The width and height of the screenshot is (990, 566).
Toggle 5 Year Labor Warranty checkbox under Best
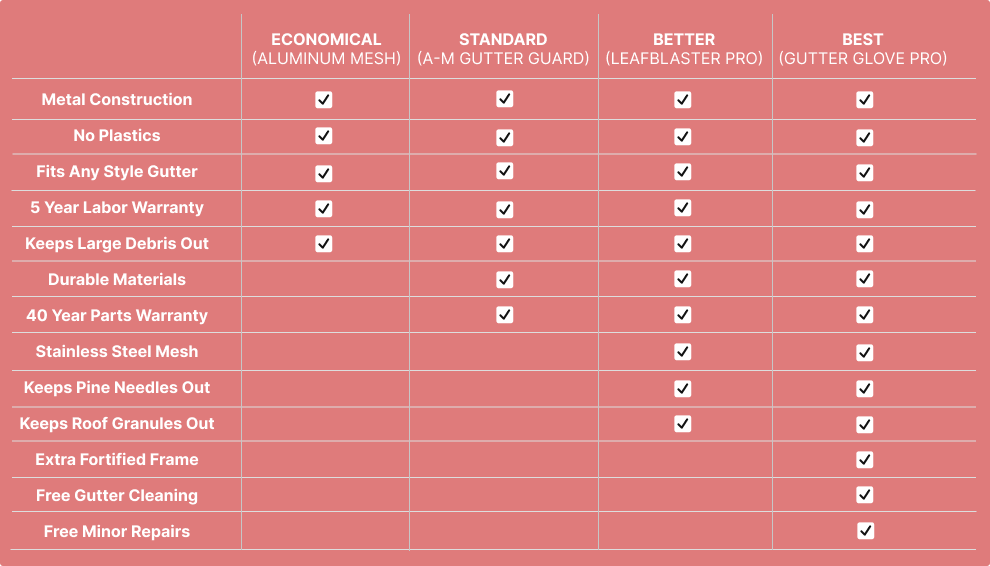pos(864,209)
